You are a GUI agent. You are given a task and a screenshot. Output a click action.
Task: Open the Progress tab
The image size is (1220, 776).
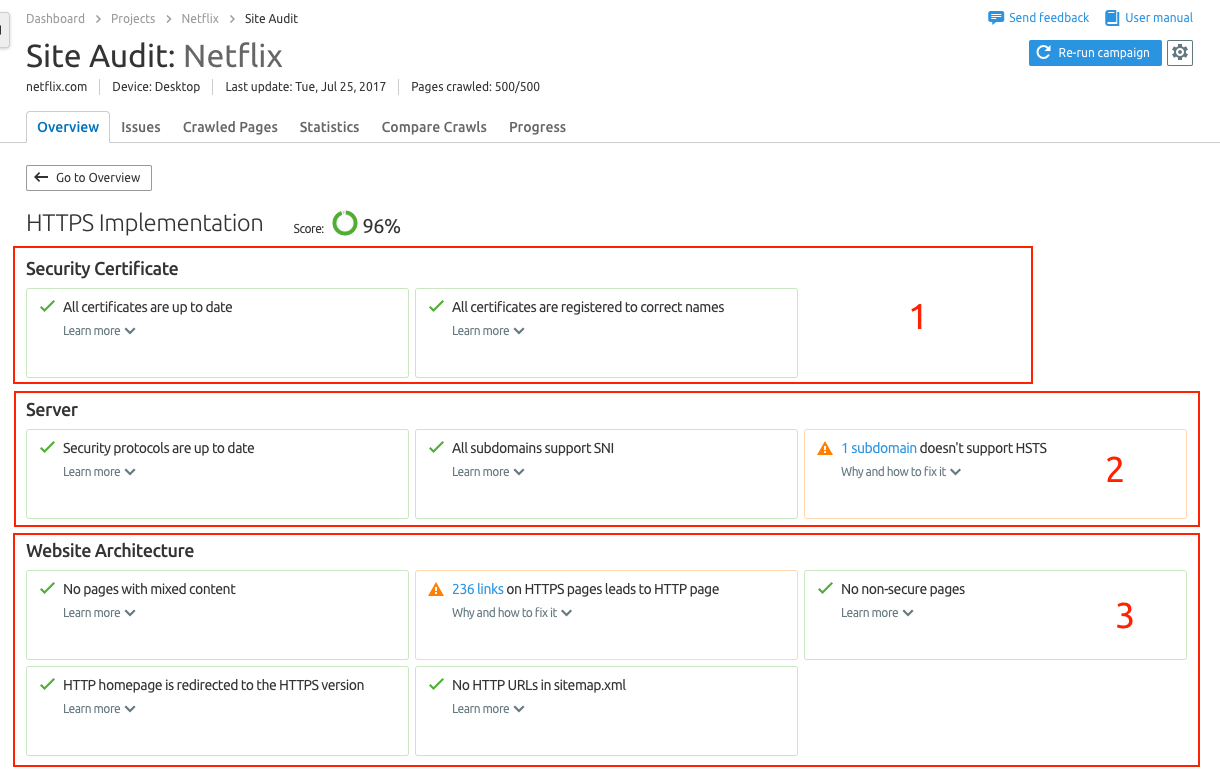click(x=537, y=127)
